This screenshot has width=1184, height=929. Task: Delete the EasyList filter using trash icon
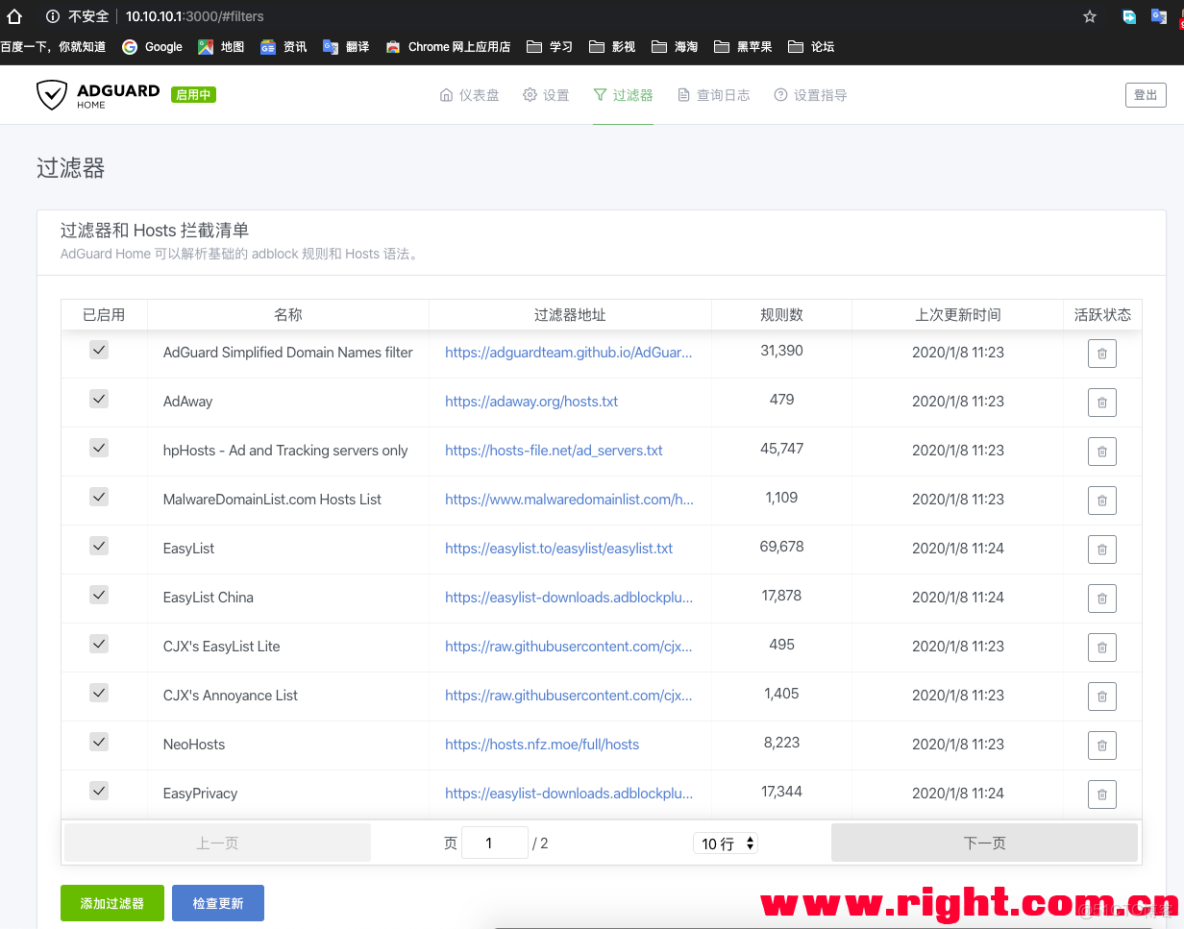(1102, 549)
